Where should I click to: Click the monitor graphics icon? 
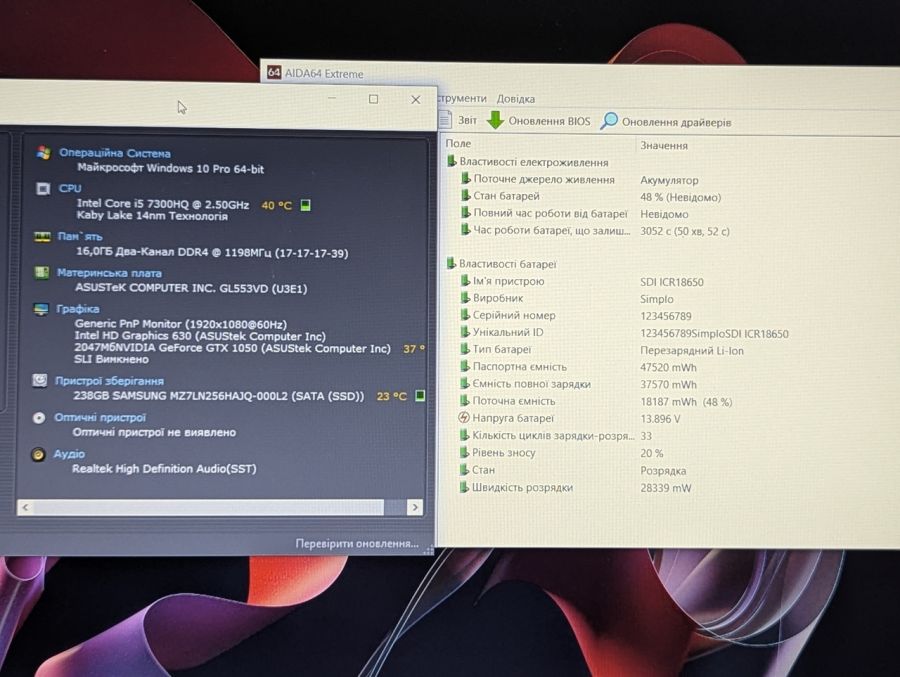(41, 309)
